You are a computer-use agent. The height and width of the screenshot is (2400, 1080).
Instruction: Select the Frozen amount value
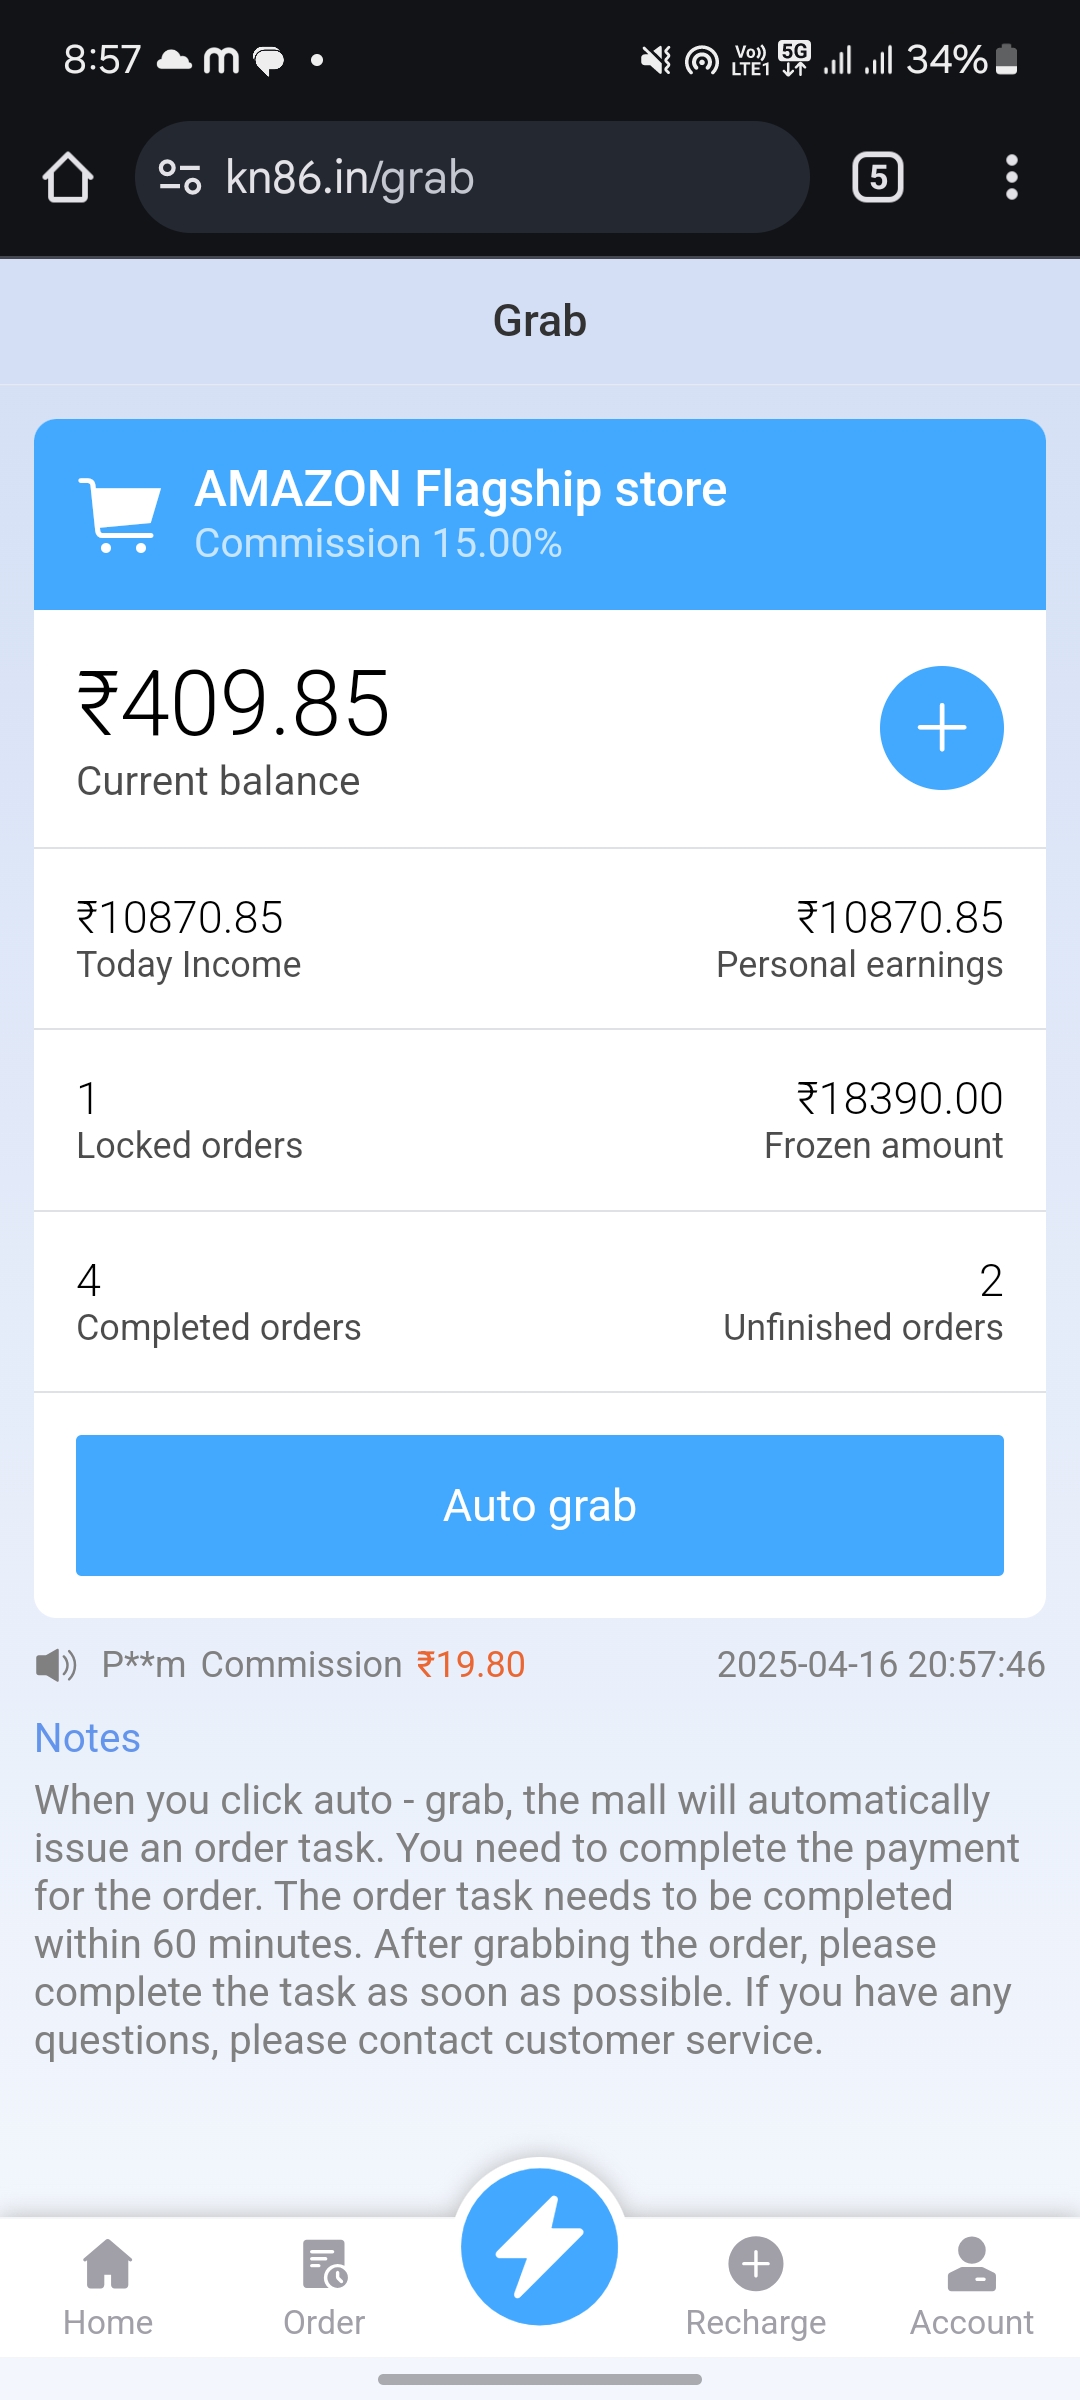899,1099
